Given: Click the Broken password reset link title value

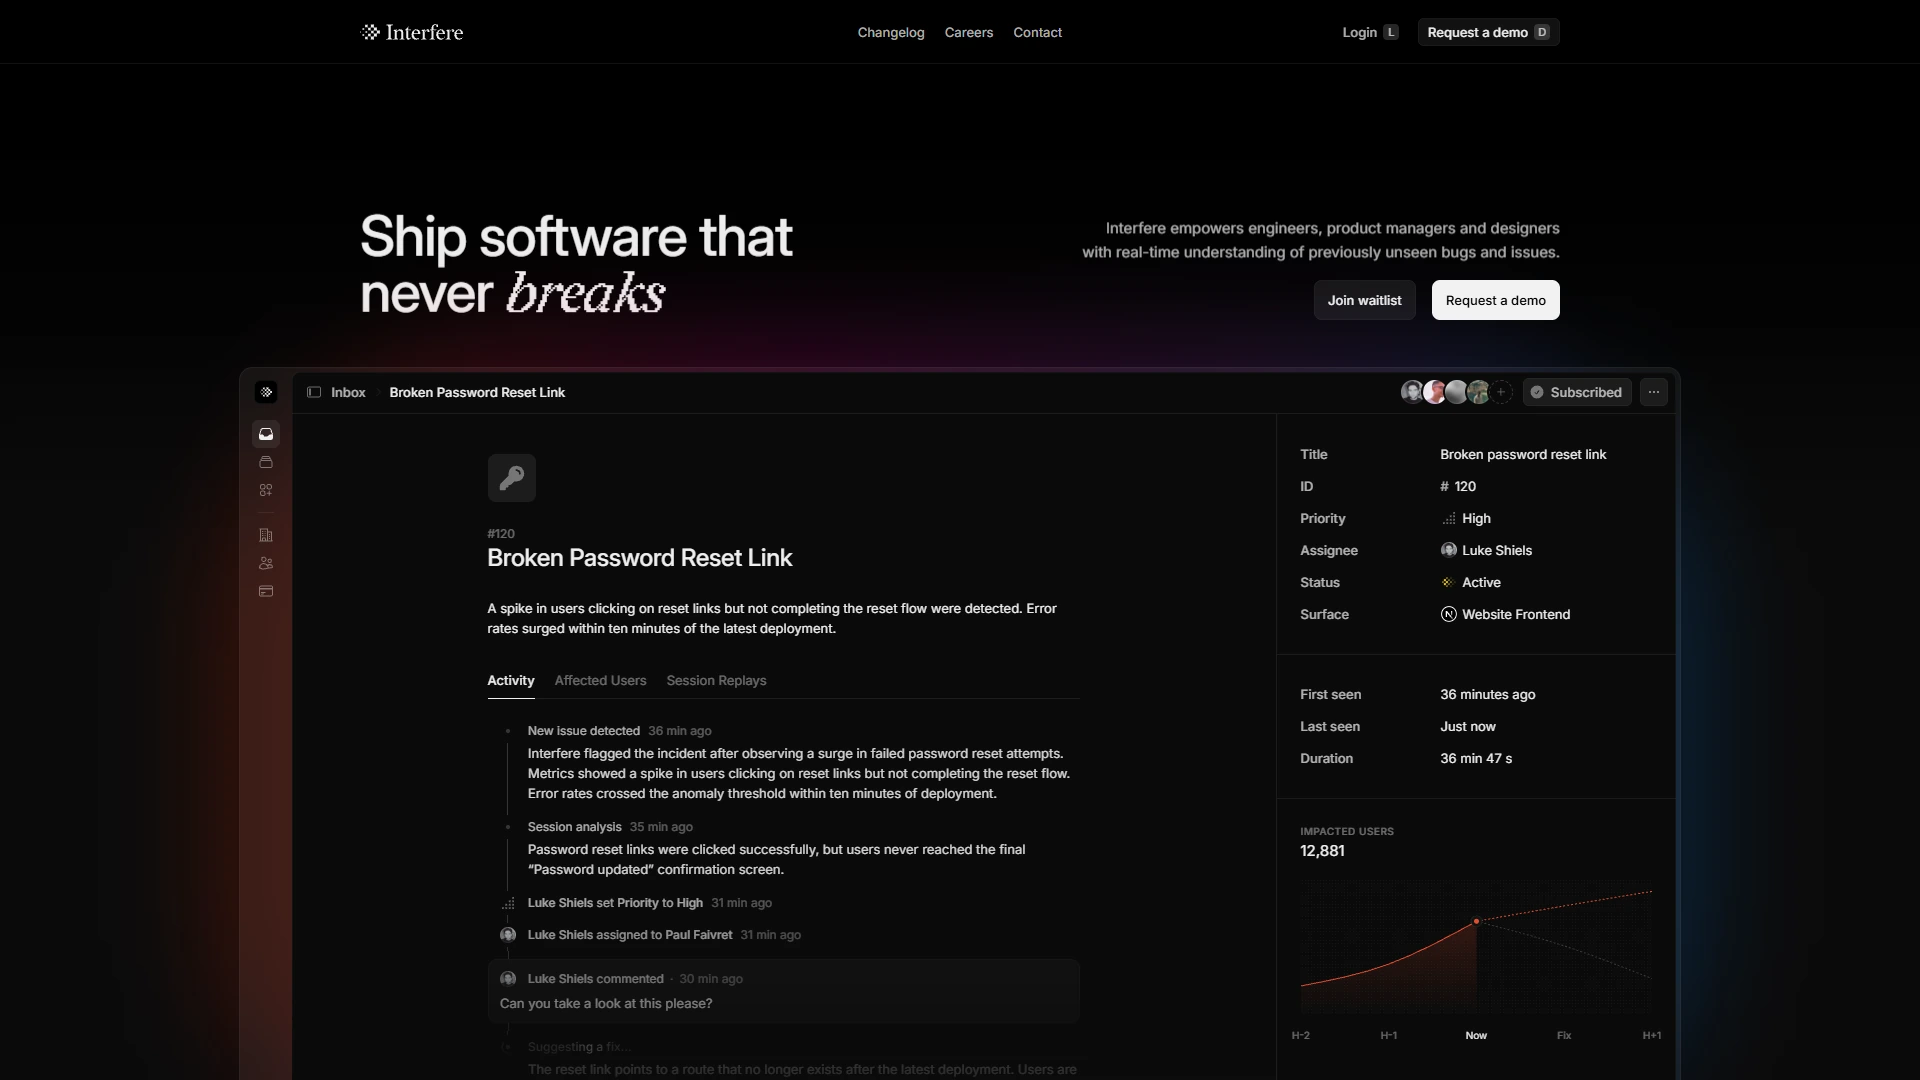Looking at the screenshot, I should [1523, 454].
